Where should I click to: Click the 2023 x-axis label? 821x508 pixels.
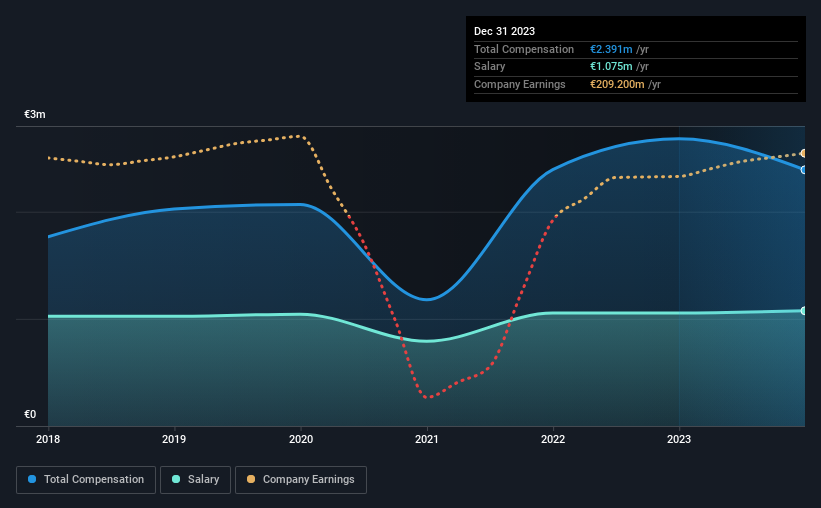[x=679, y=439]
